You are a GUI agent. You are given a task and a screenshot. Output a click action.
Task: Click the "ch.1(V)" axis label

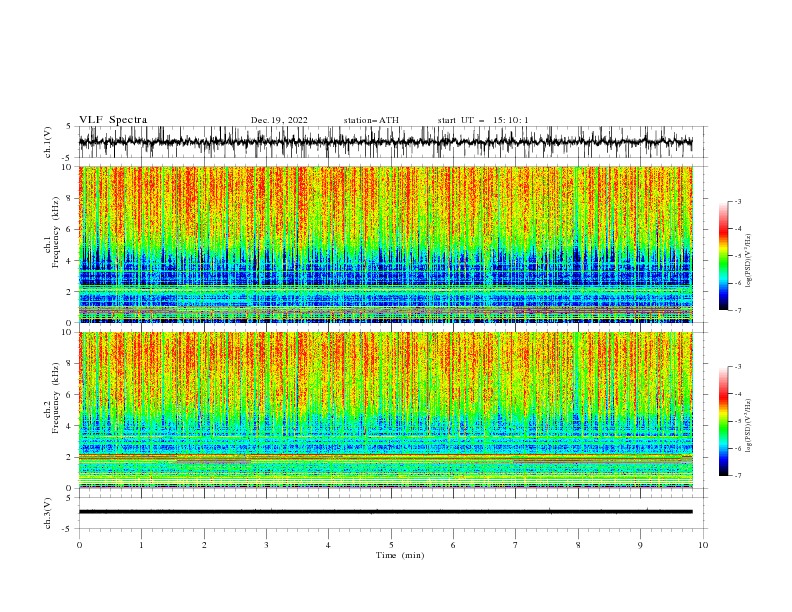pyautogui.click(x=48, y=142)
